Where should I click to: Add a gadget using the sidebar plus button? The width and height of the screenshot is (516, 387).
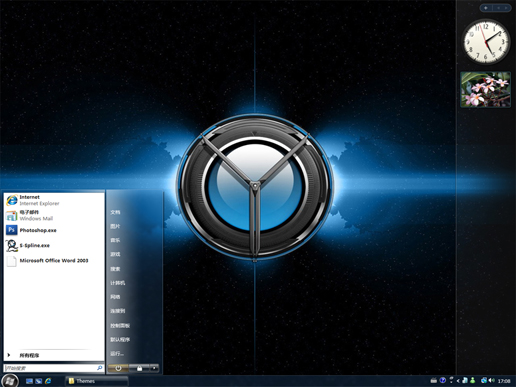tap(486, 8)
